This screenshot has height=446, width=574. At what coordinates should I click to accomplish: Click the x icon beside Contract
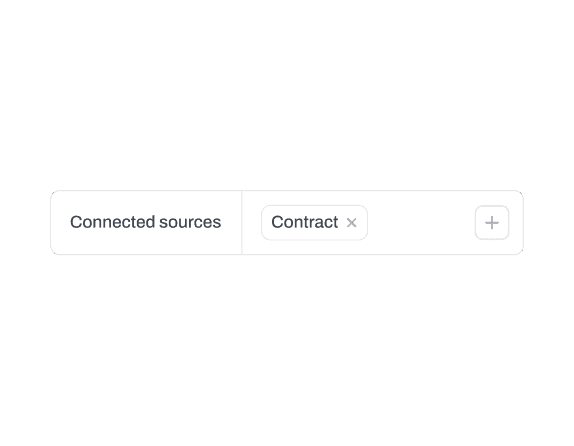tap(351, 223)
